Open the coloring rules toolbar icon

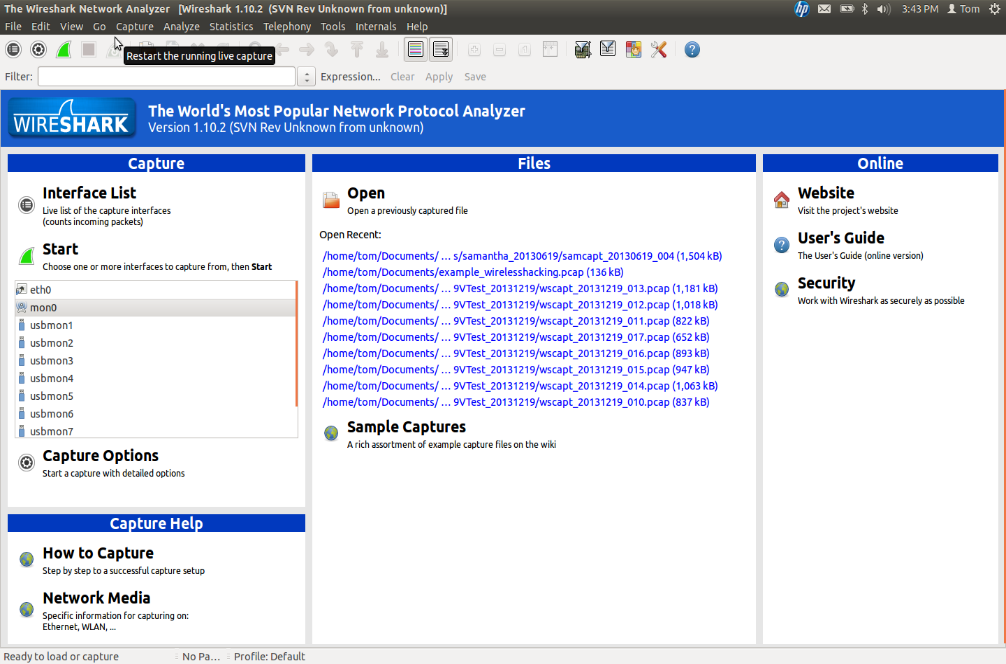pos(633,49)
